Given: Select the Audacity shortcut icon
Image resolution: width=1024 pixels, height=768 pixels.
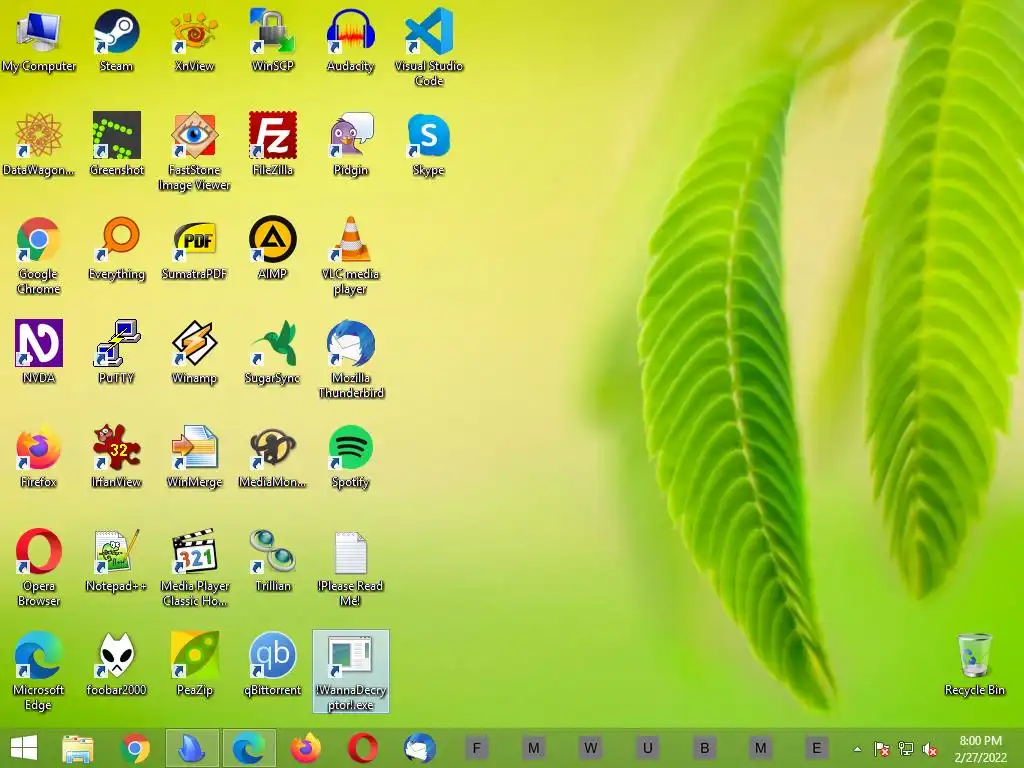Looking at the screenshot, I should [351, 40].
